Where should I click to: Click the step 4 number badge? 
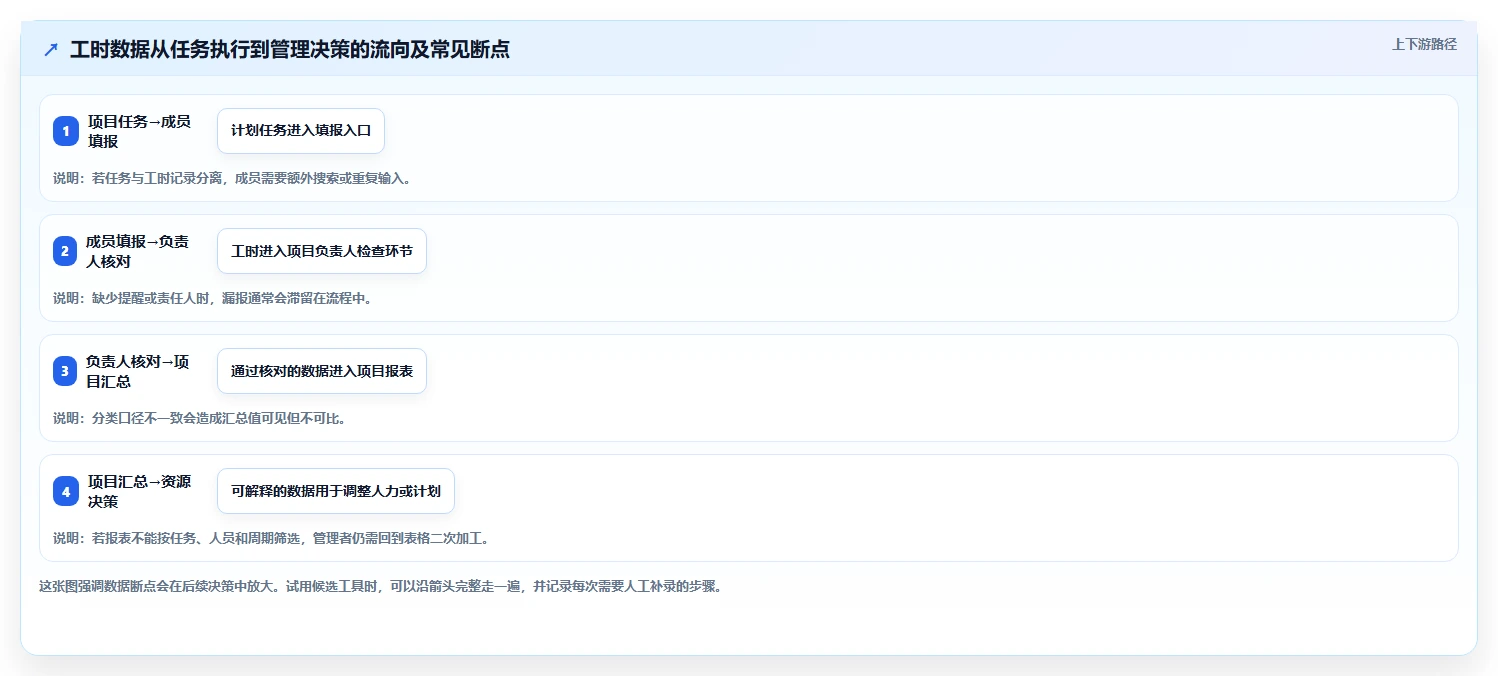(x=66, y=491)
